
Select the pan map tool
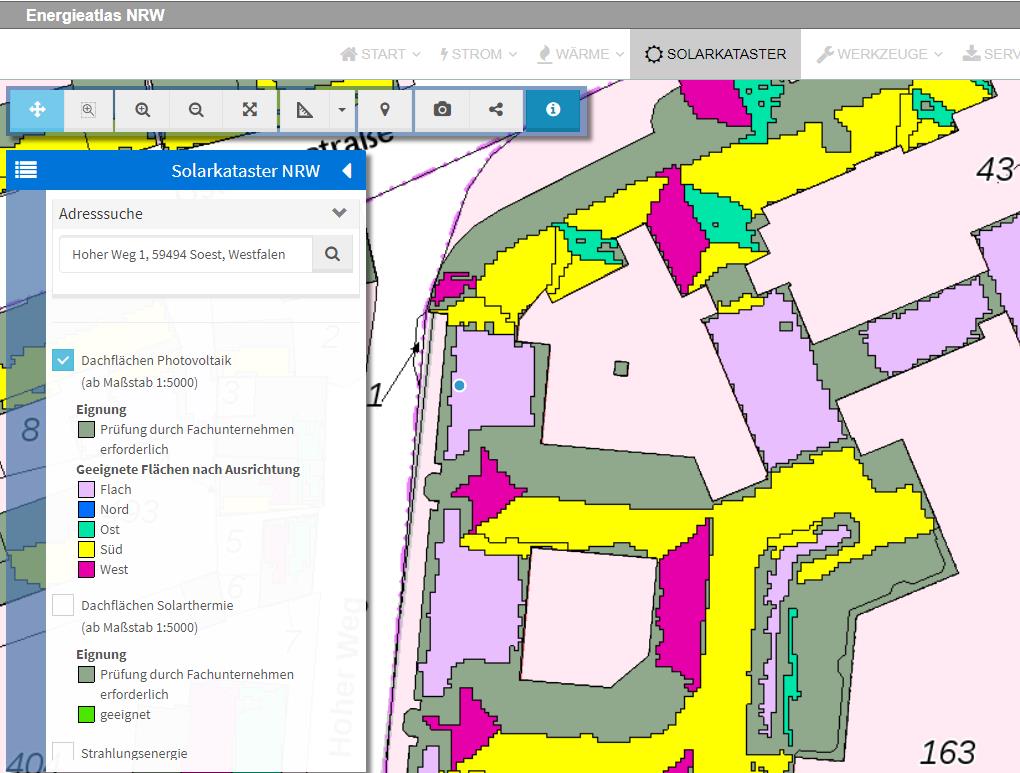click(37, 110)
